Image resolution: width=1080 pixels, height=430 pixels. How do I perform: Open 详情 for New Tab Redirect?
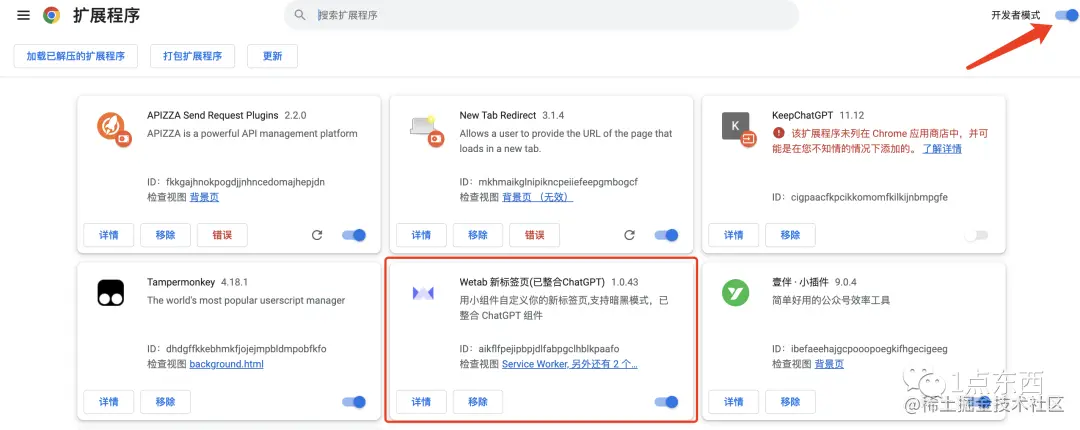(x=422, y=235)
